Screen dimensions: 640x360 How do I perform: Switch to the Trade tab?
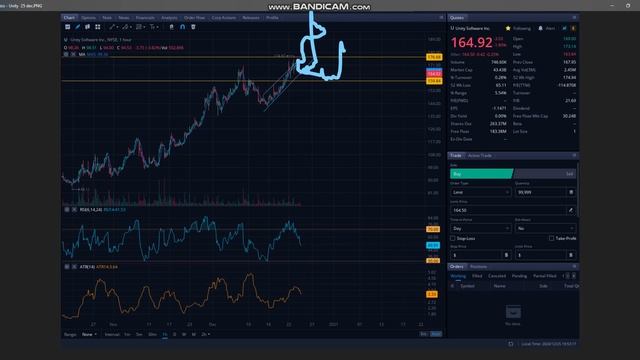tap(456, 156)
